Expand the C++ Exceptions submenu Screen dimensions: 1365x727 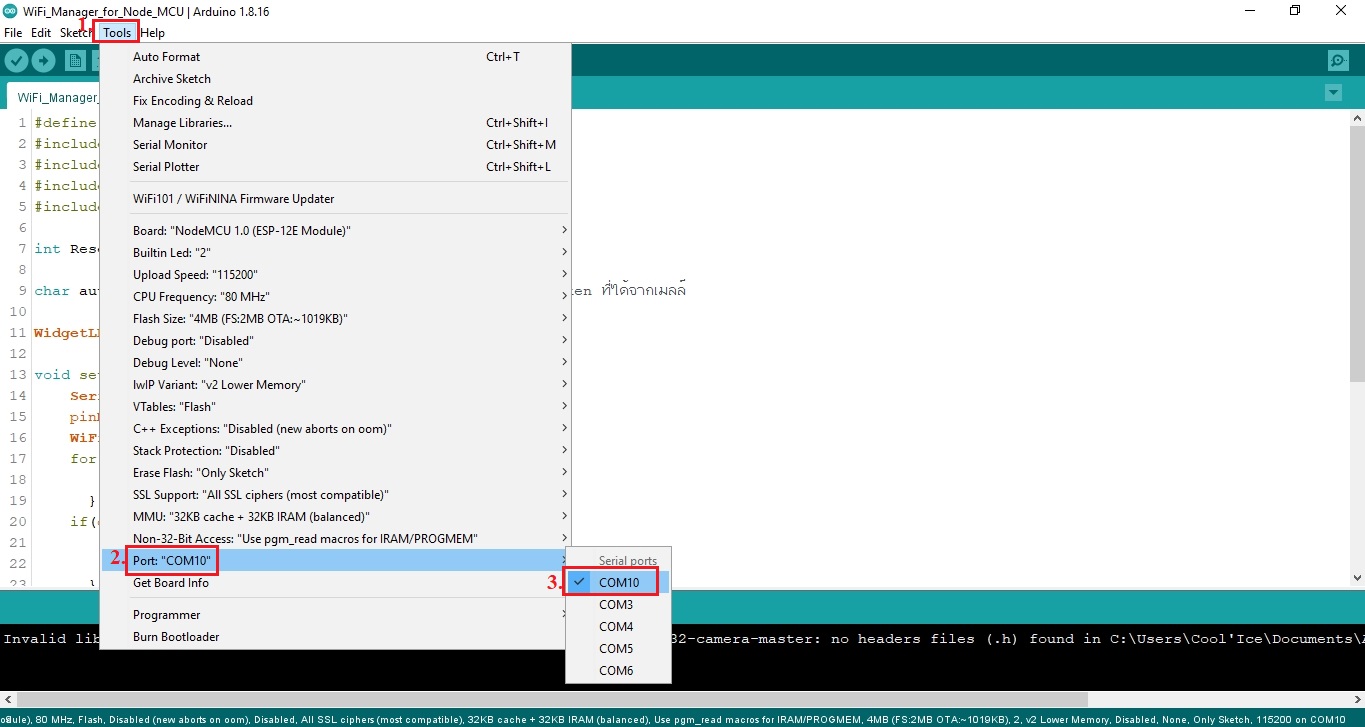335,429
